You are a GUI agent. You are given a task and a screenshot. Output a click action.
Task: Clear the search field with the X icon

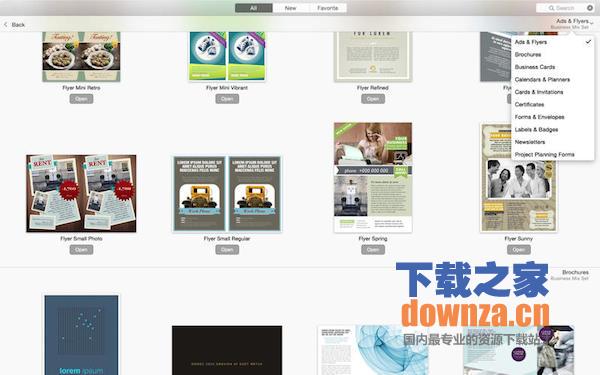click(x=590, y=8)
